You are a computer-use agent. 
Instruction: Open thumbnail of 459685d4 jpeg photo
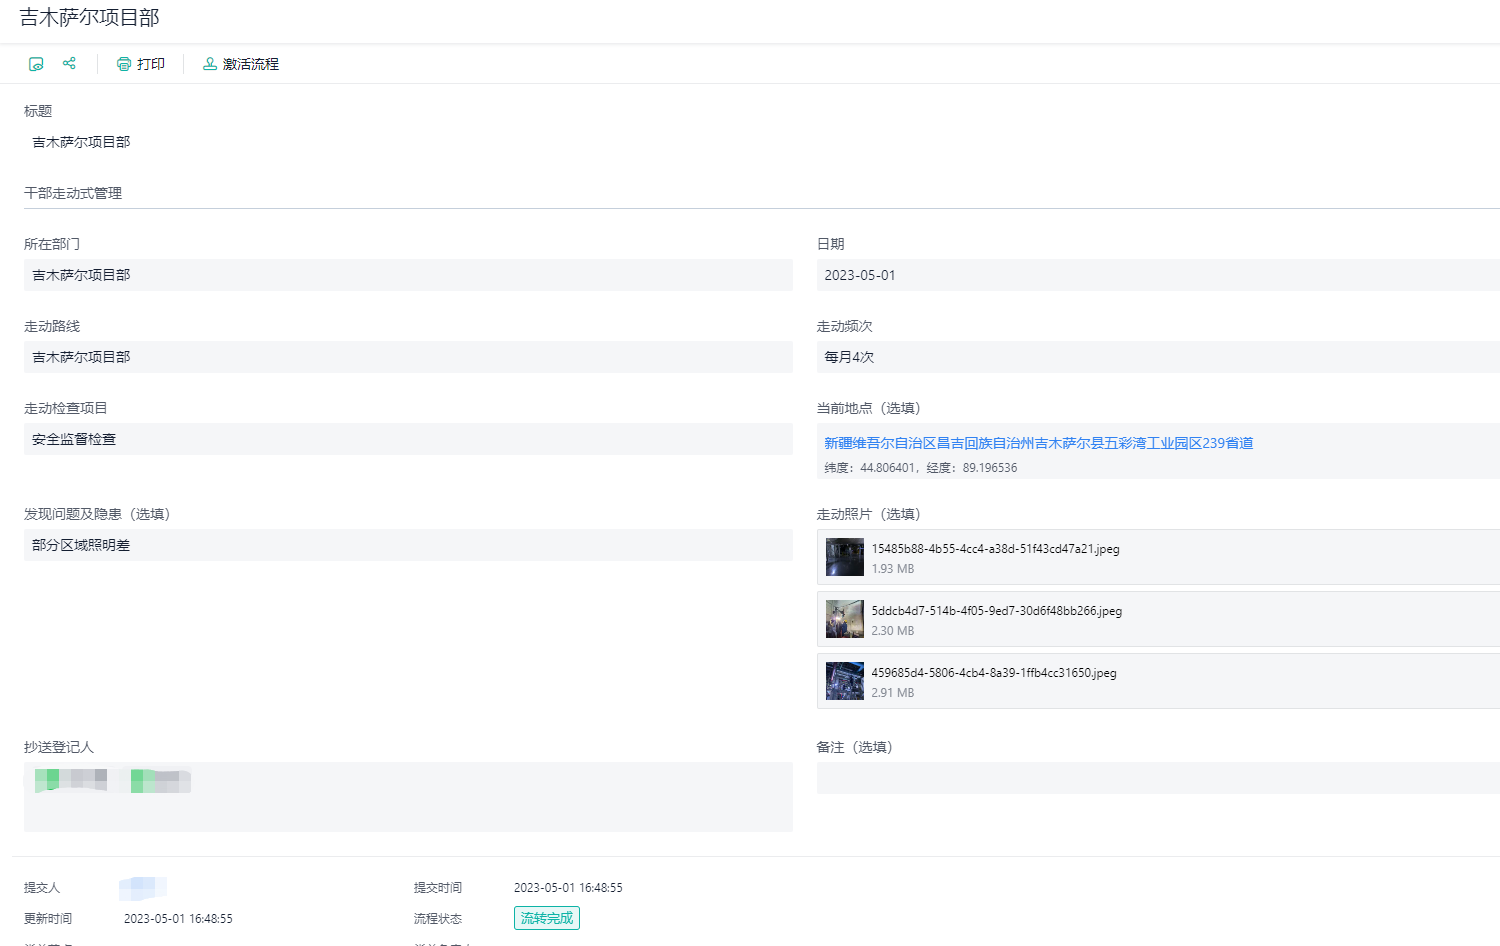844,681
